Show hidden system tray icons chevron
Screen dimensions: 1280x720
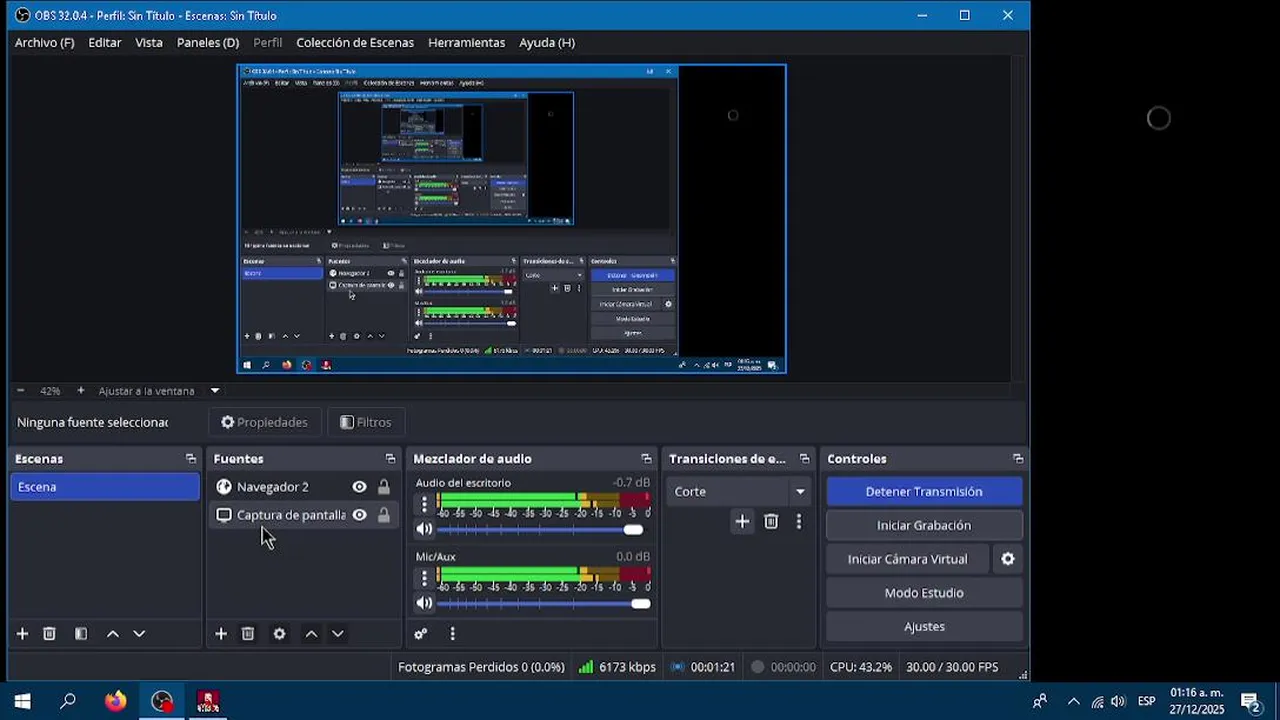[x=1073, y=701]
